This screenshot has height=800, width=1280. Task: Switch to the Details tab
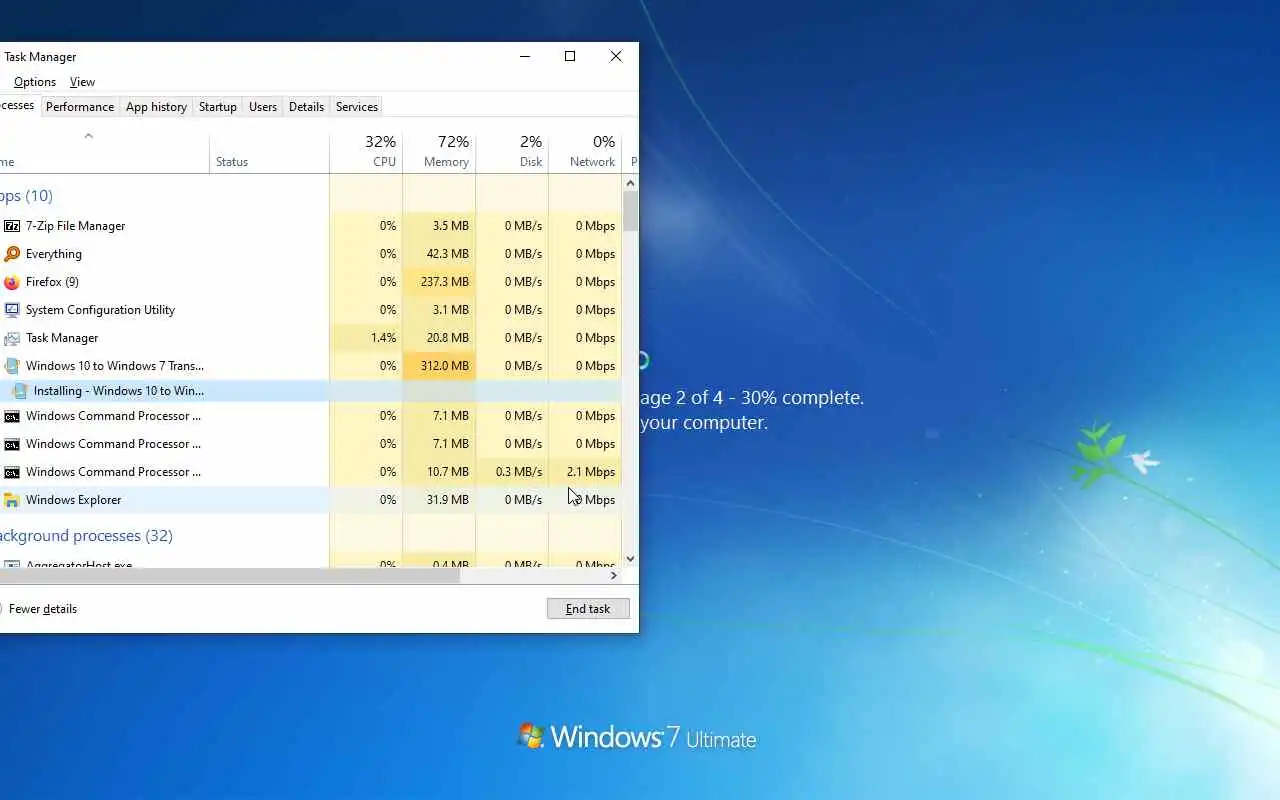tap(306, 107)
